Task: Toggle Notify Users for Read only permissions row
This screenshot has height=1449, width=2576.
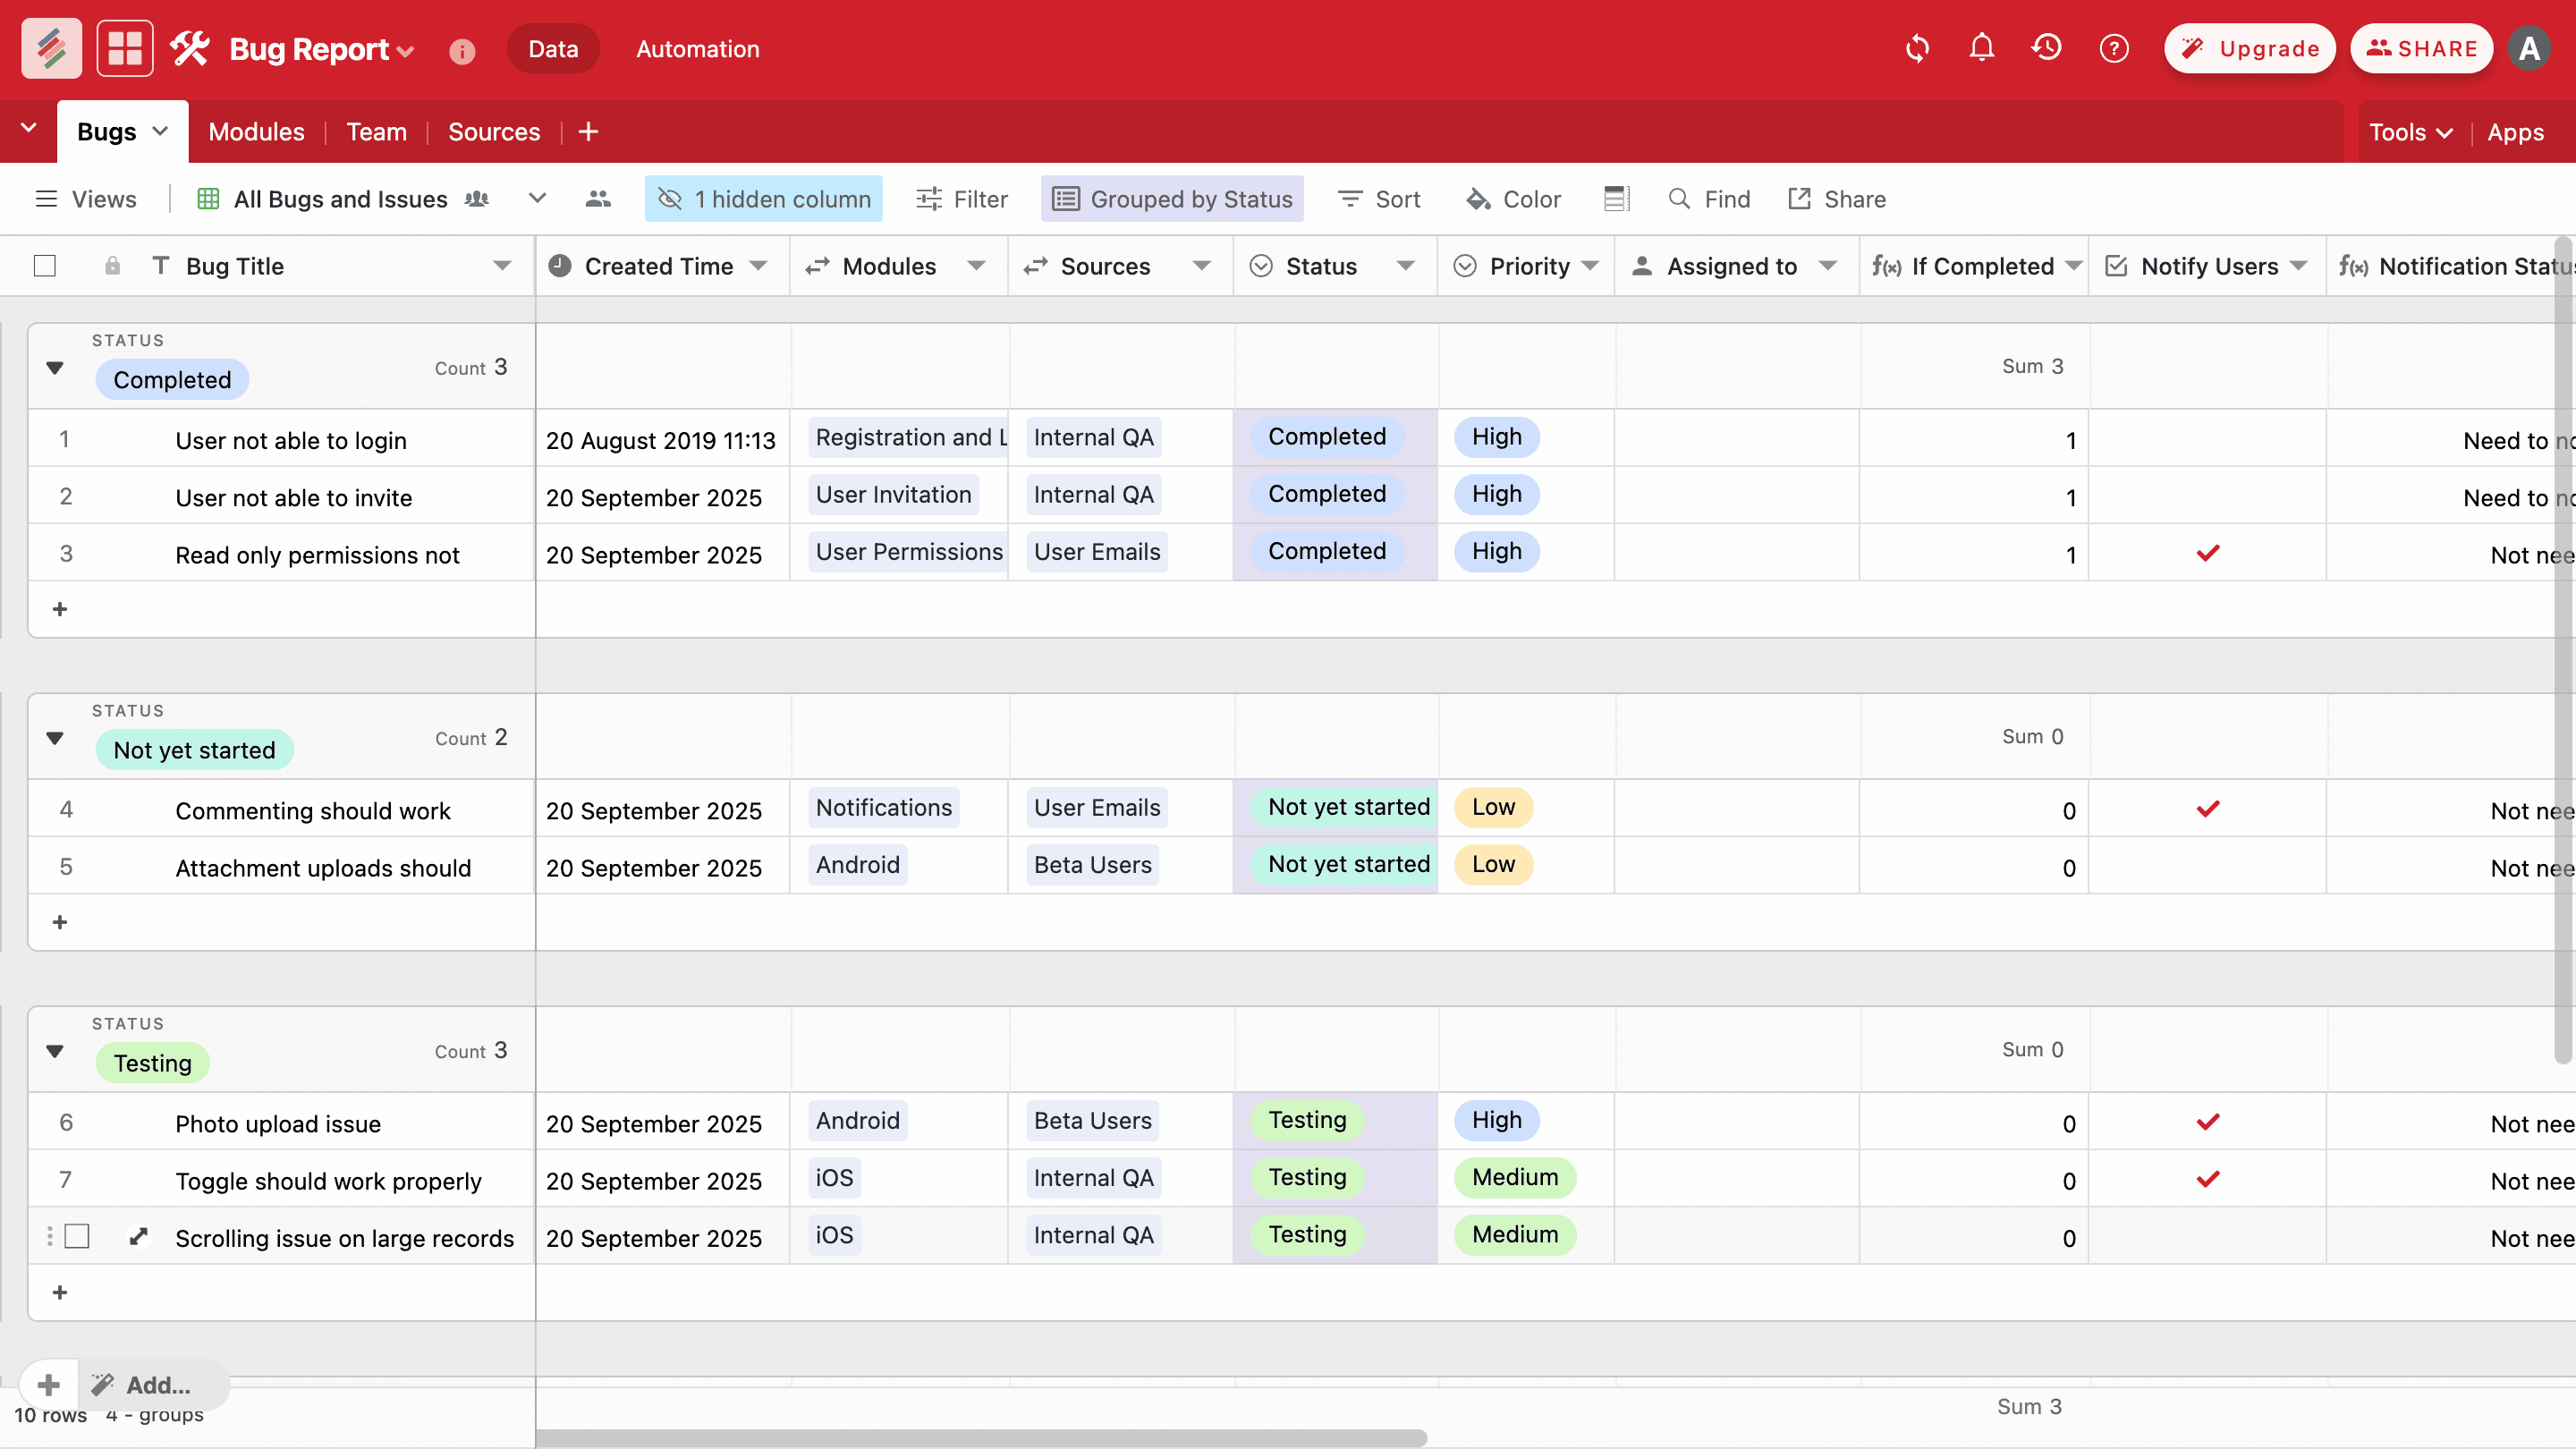Action: 2208,552
